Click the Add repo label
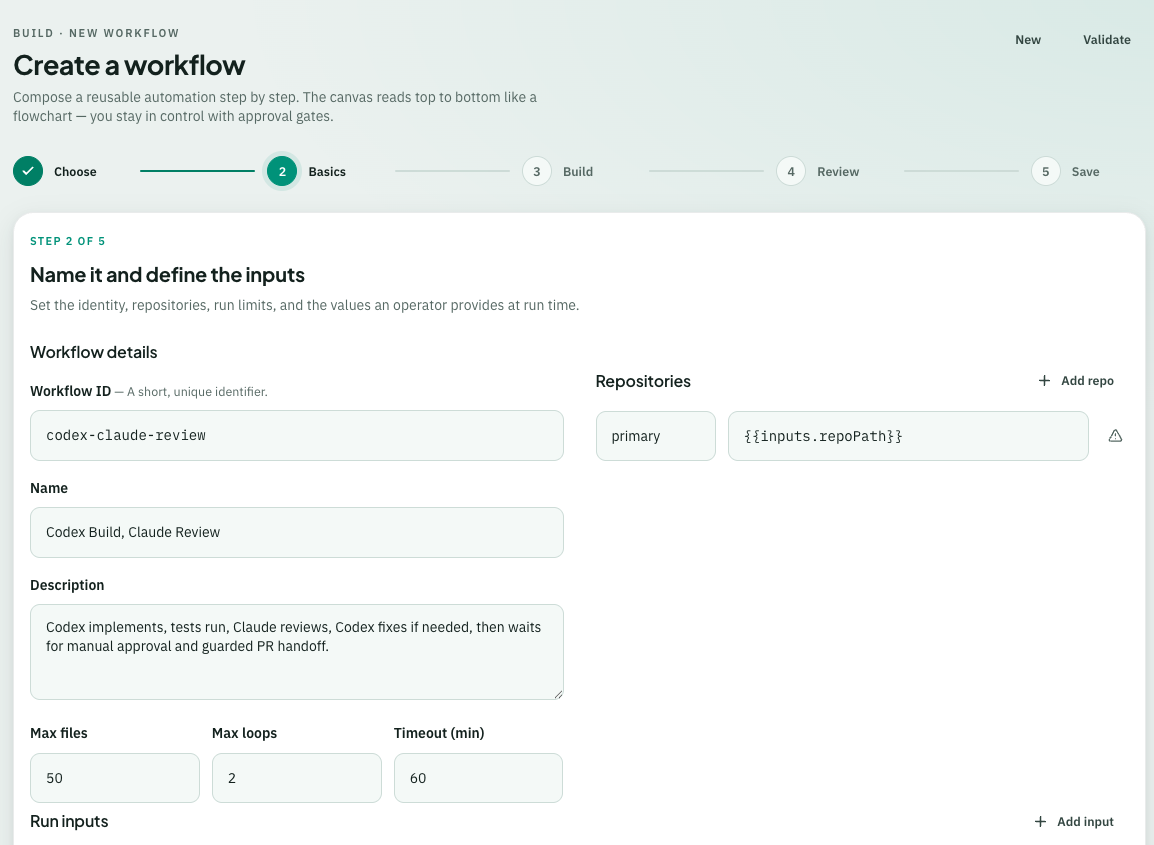This screenshot has width=1154, height=845. (1087, 381)
